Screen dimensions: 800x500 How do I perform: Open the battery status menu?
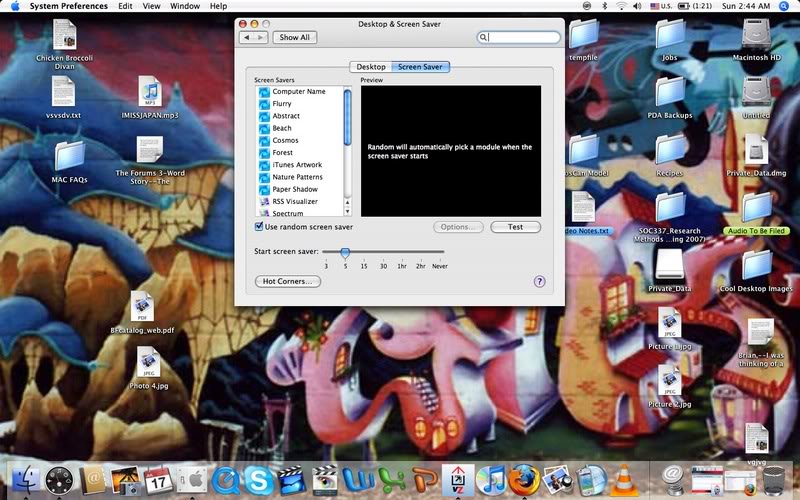[695, 6]
